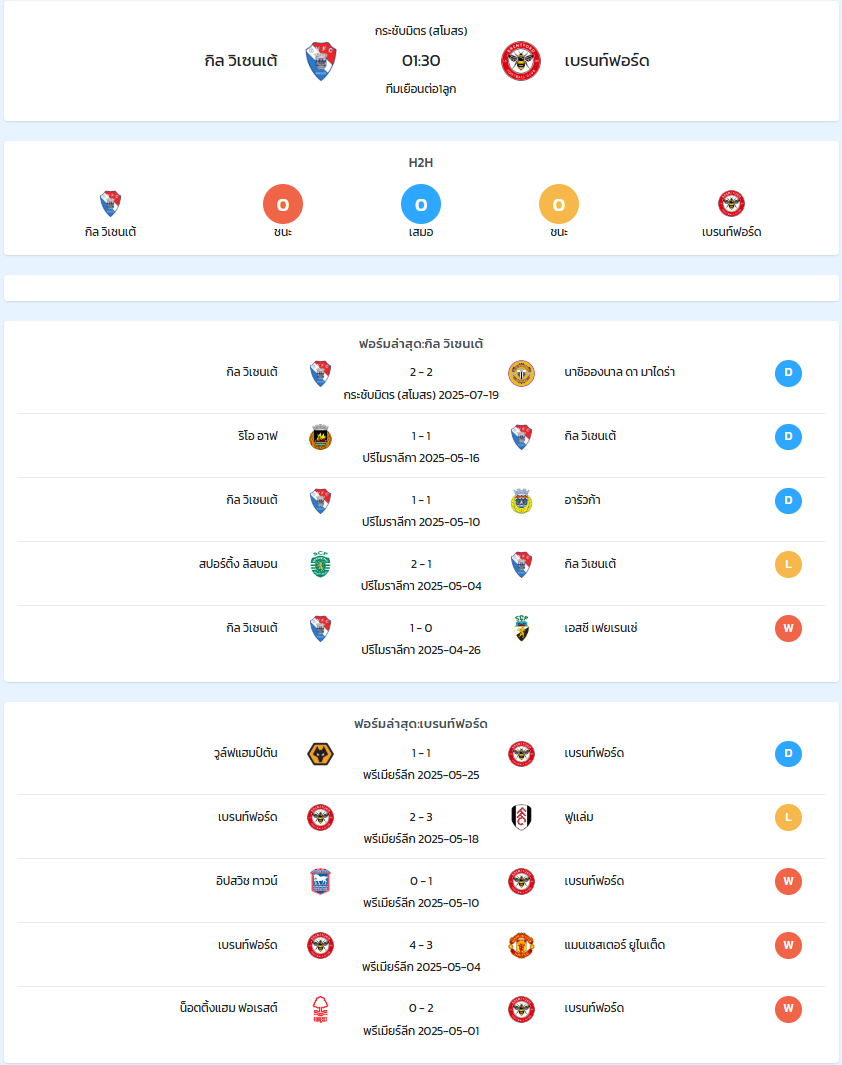Click the orange Gil Vicente wins H2H circle
The width and height of the screenshot is (842, 1065).
pyautogui.click(x=283, y=204)
